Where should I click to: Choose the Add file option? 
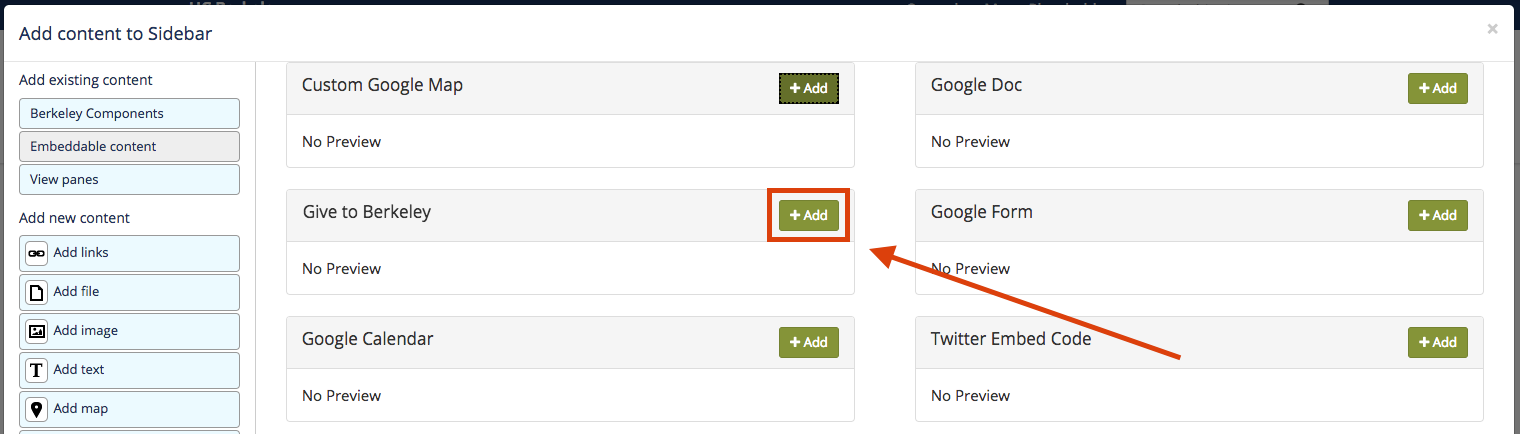129,292
